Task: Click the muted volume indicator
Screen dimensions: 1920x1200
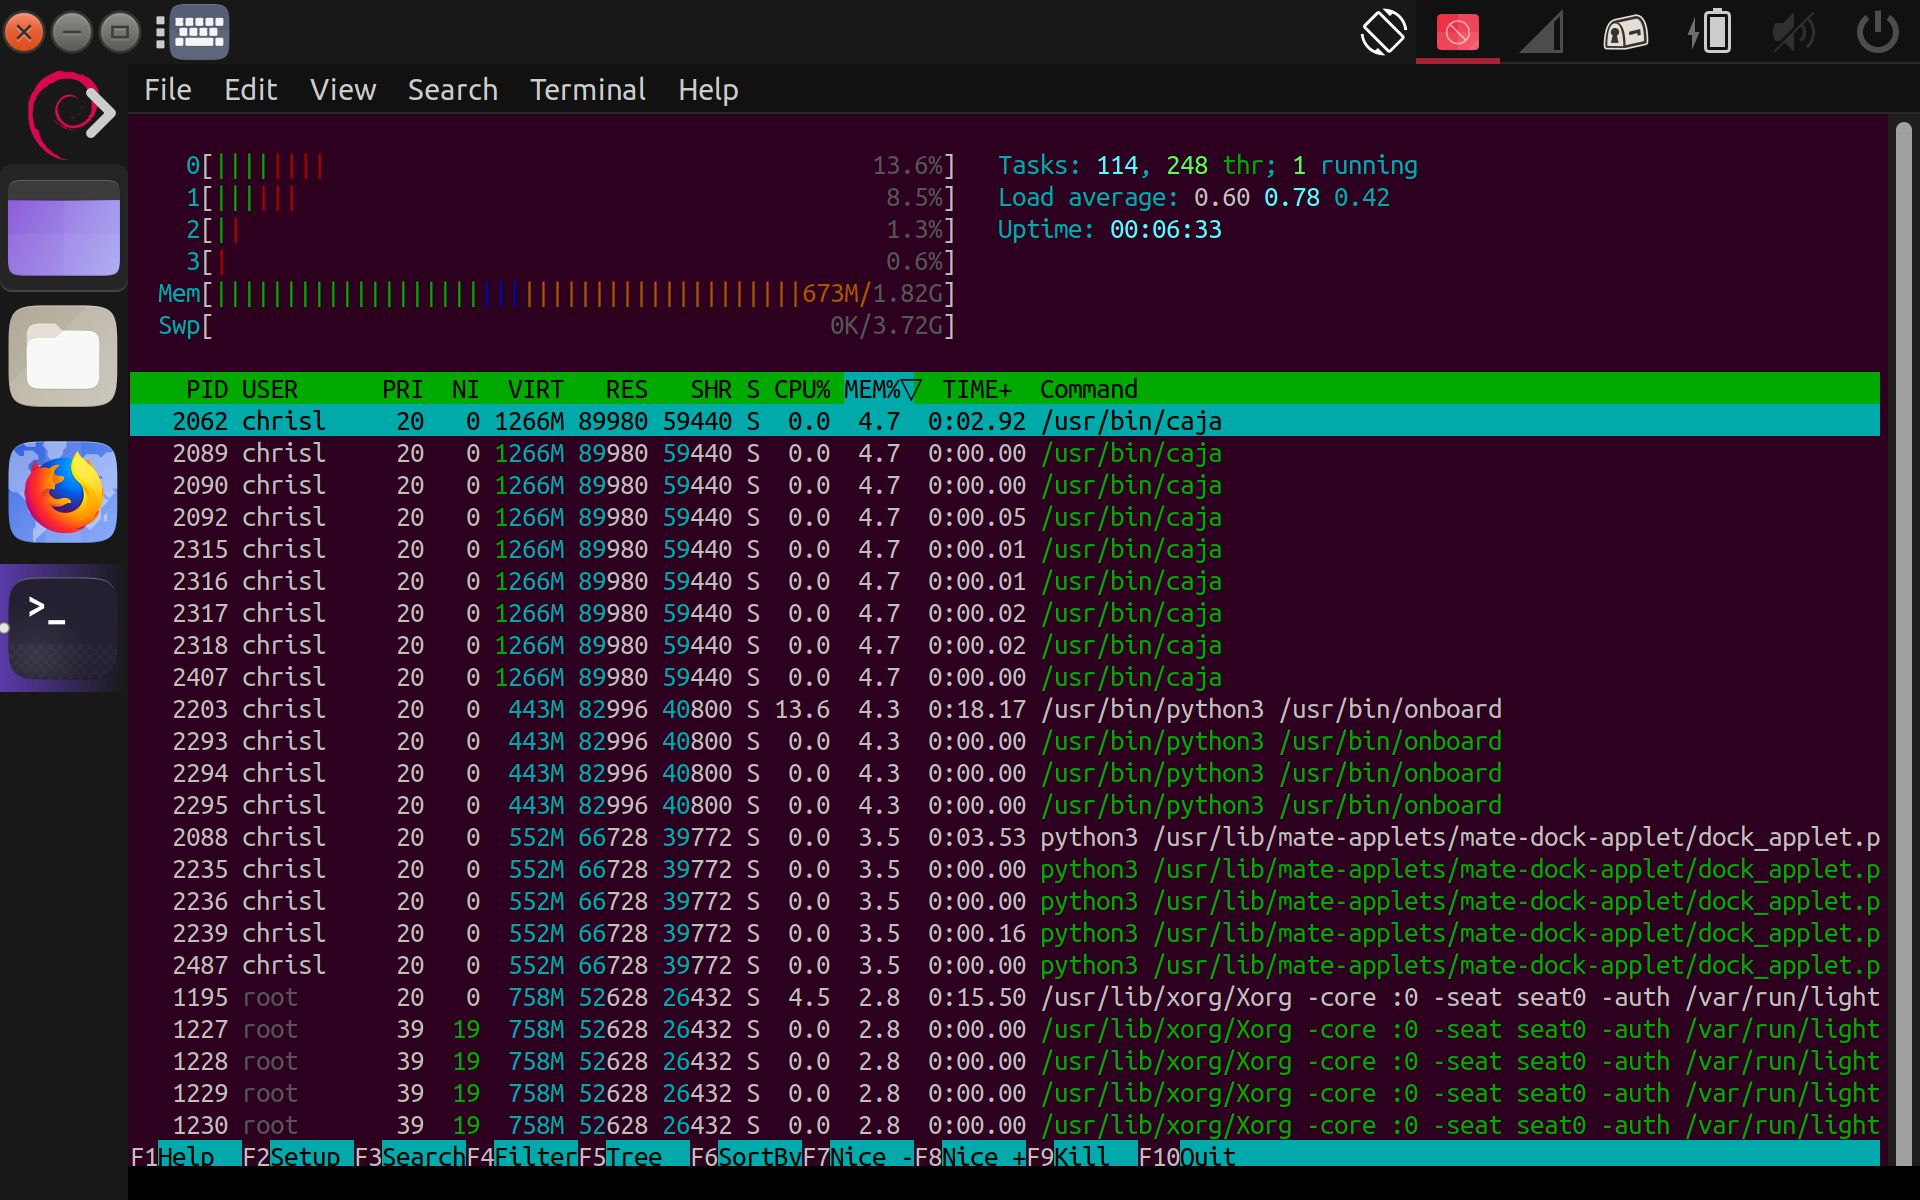Action: (1793, 32)
